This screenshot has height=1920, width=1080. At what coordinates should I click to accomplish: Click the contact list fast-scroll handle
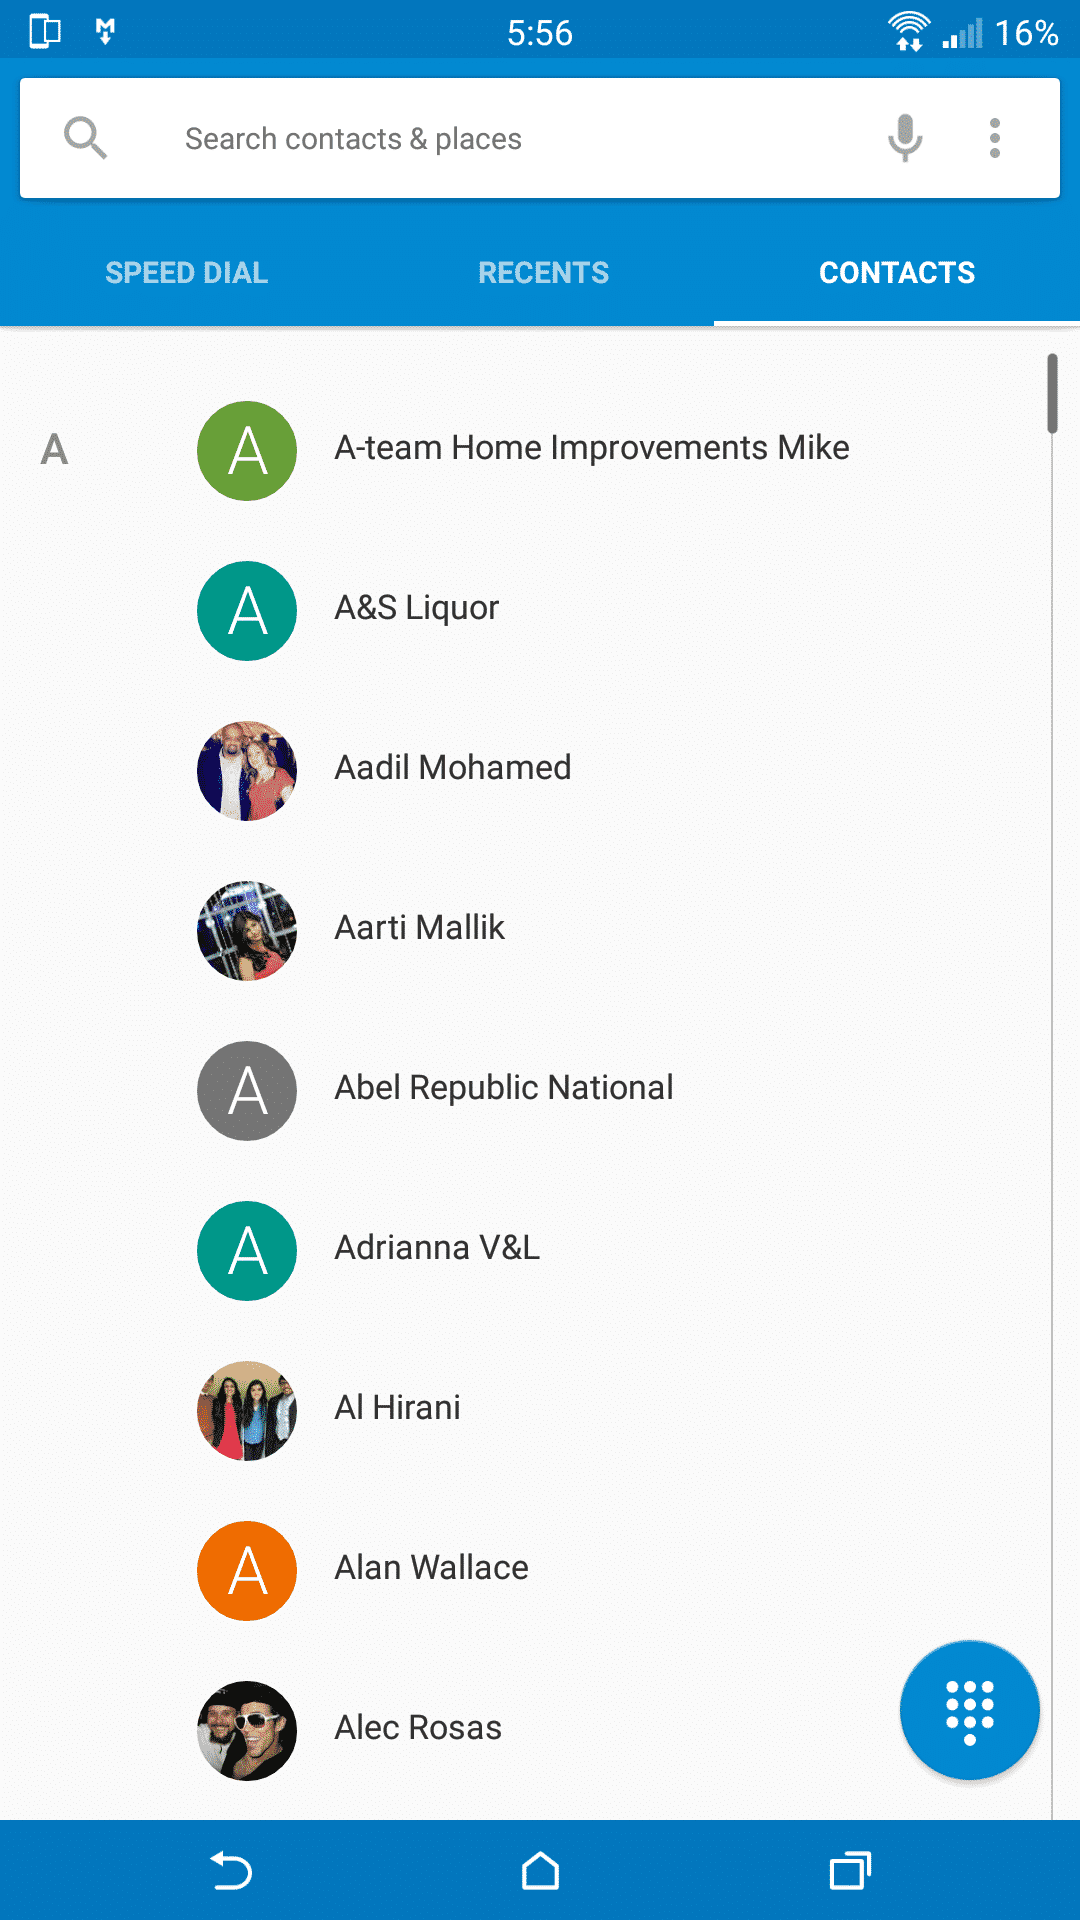click(1052, 393)
